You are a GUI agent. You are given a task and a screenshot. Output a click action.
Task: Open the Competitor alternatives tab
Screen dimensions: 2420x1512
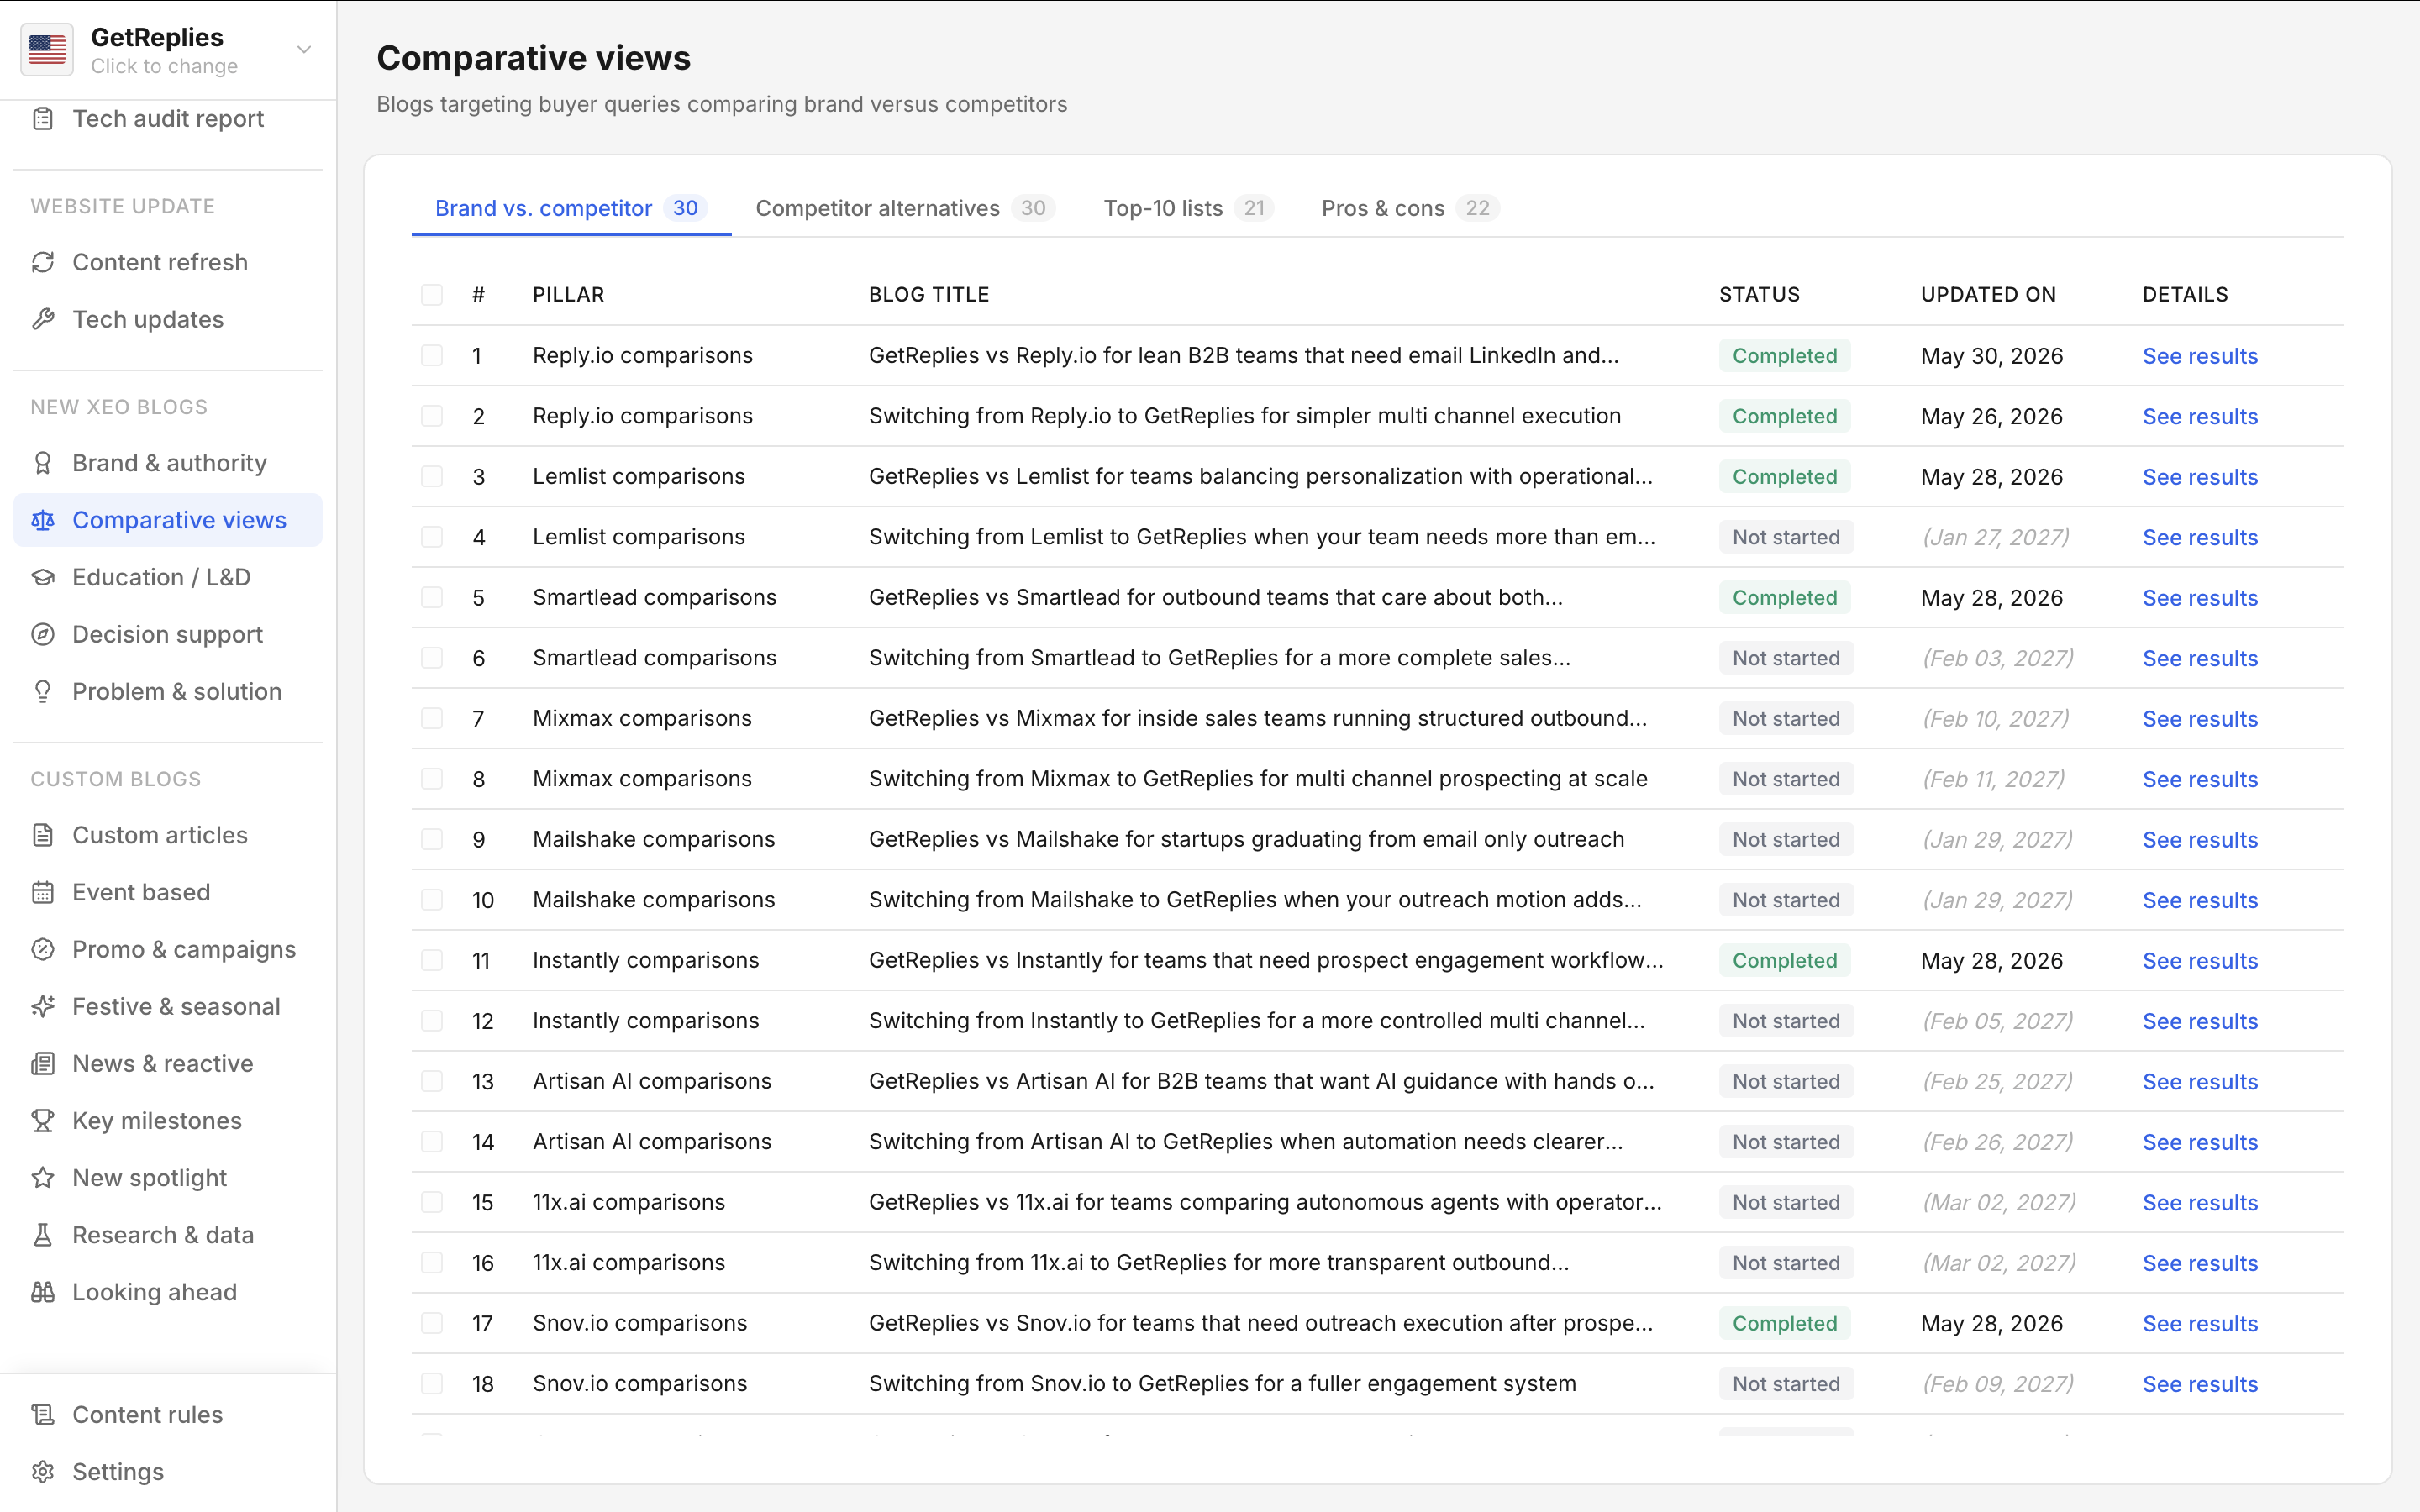coord(904,208)
